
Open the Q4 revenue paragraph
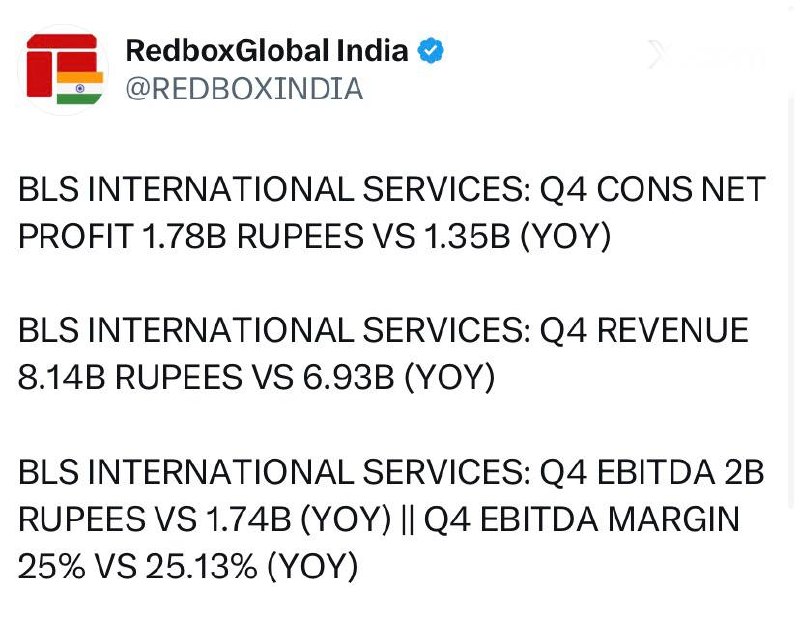[383, 354]
